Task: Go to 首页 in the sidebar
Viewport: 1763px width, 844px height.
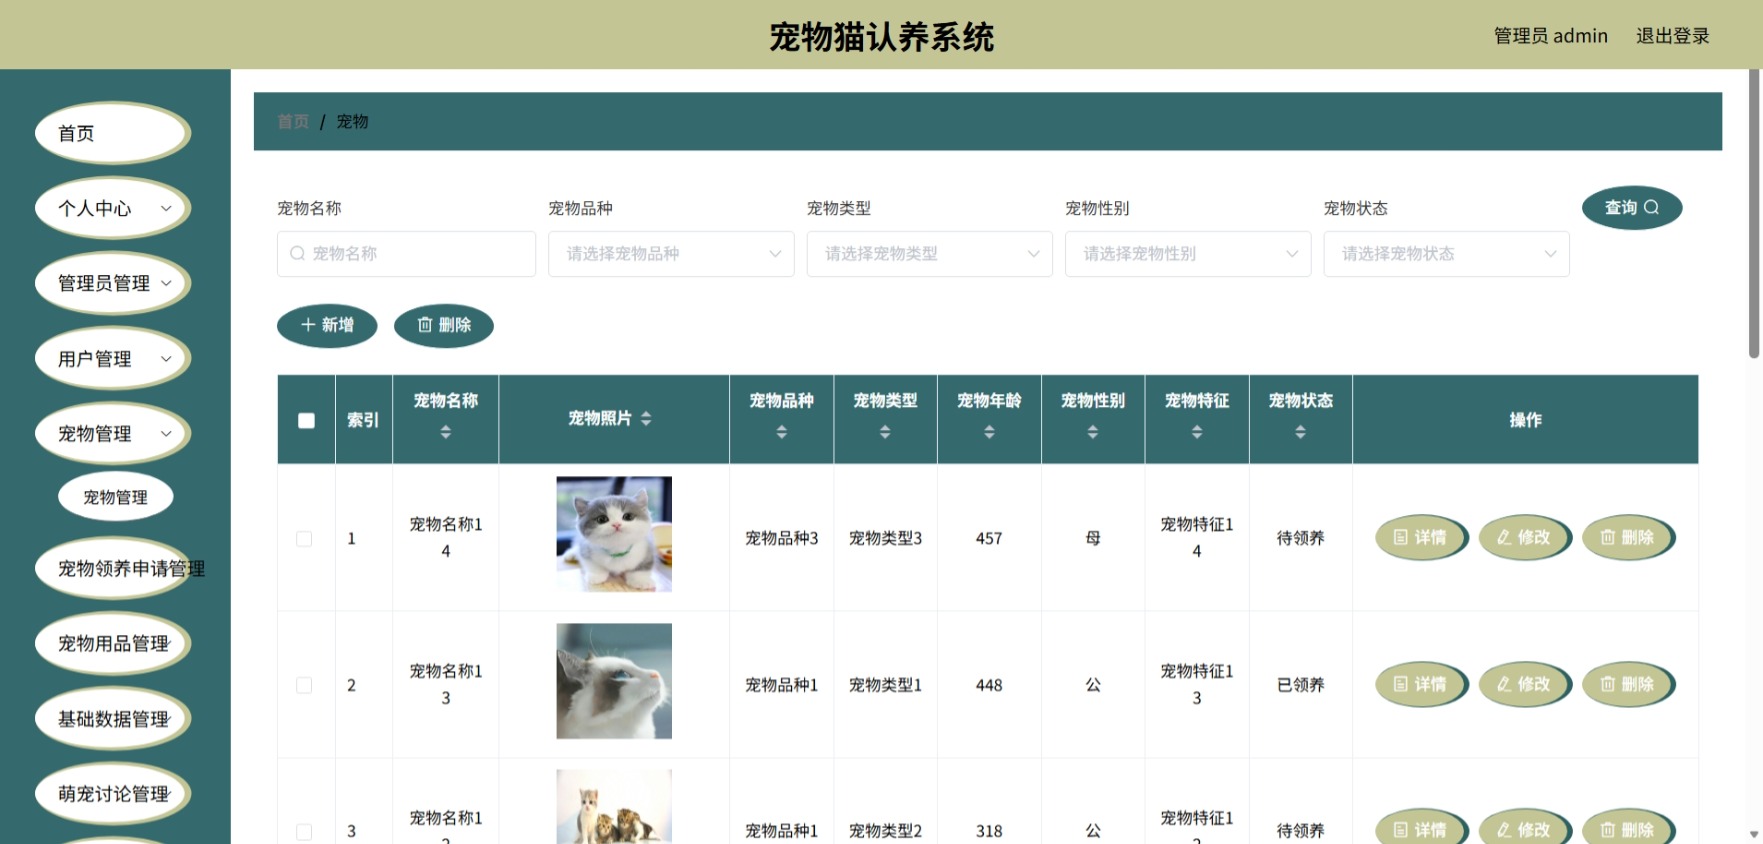Action: click(113, 133)
